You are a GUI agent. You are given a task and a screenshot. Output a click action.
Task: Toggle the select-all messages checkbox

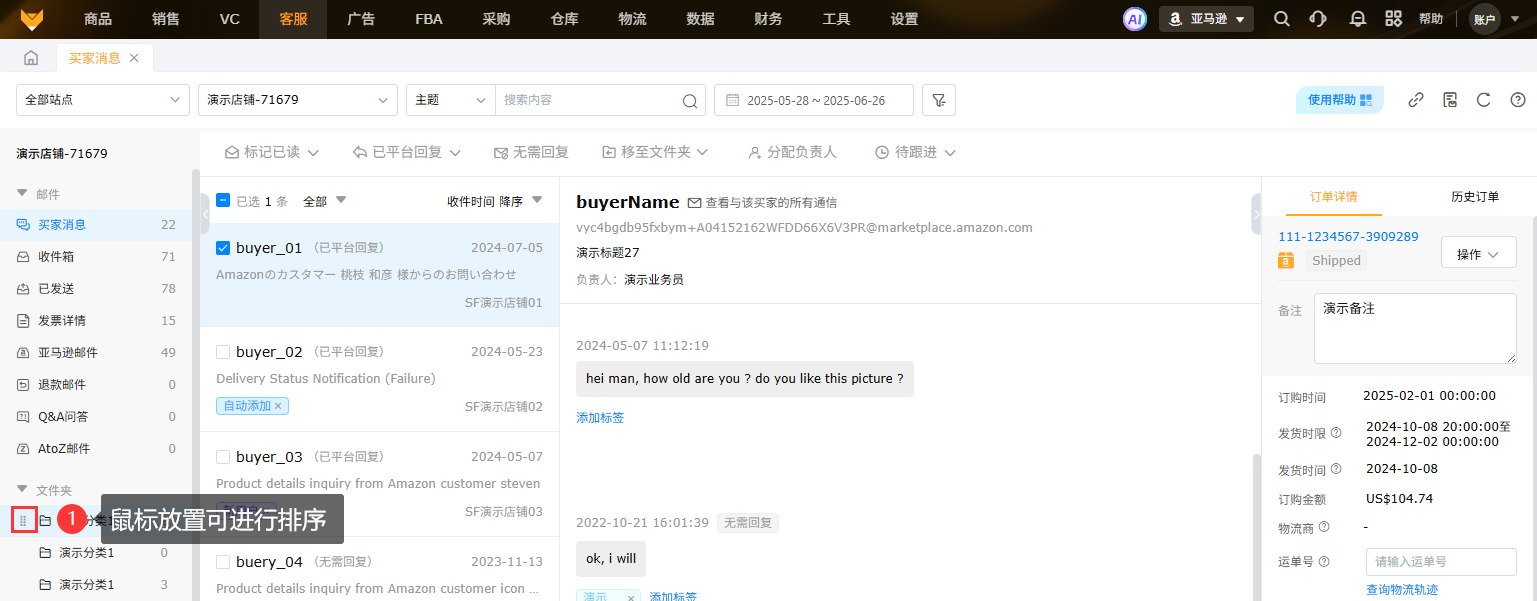223,200
